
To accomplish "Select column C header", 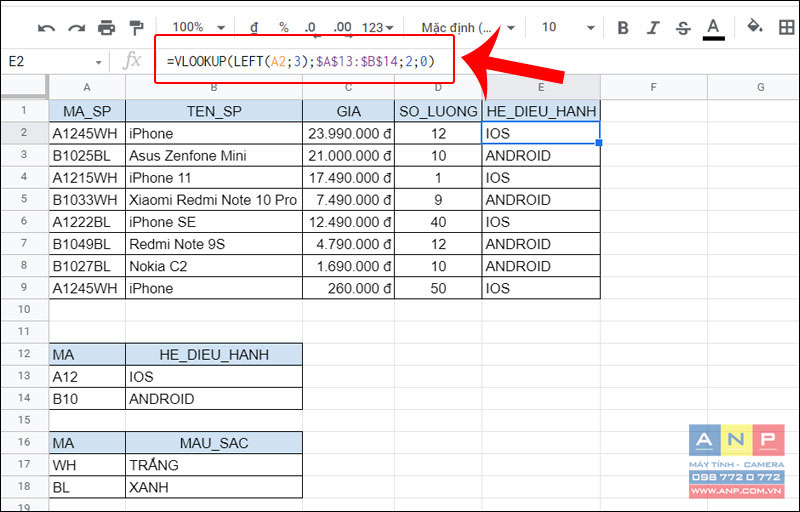I will (348, 87).
